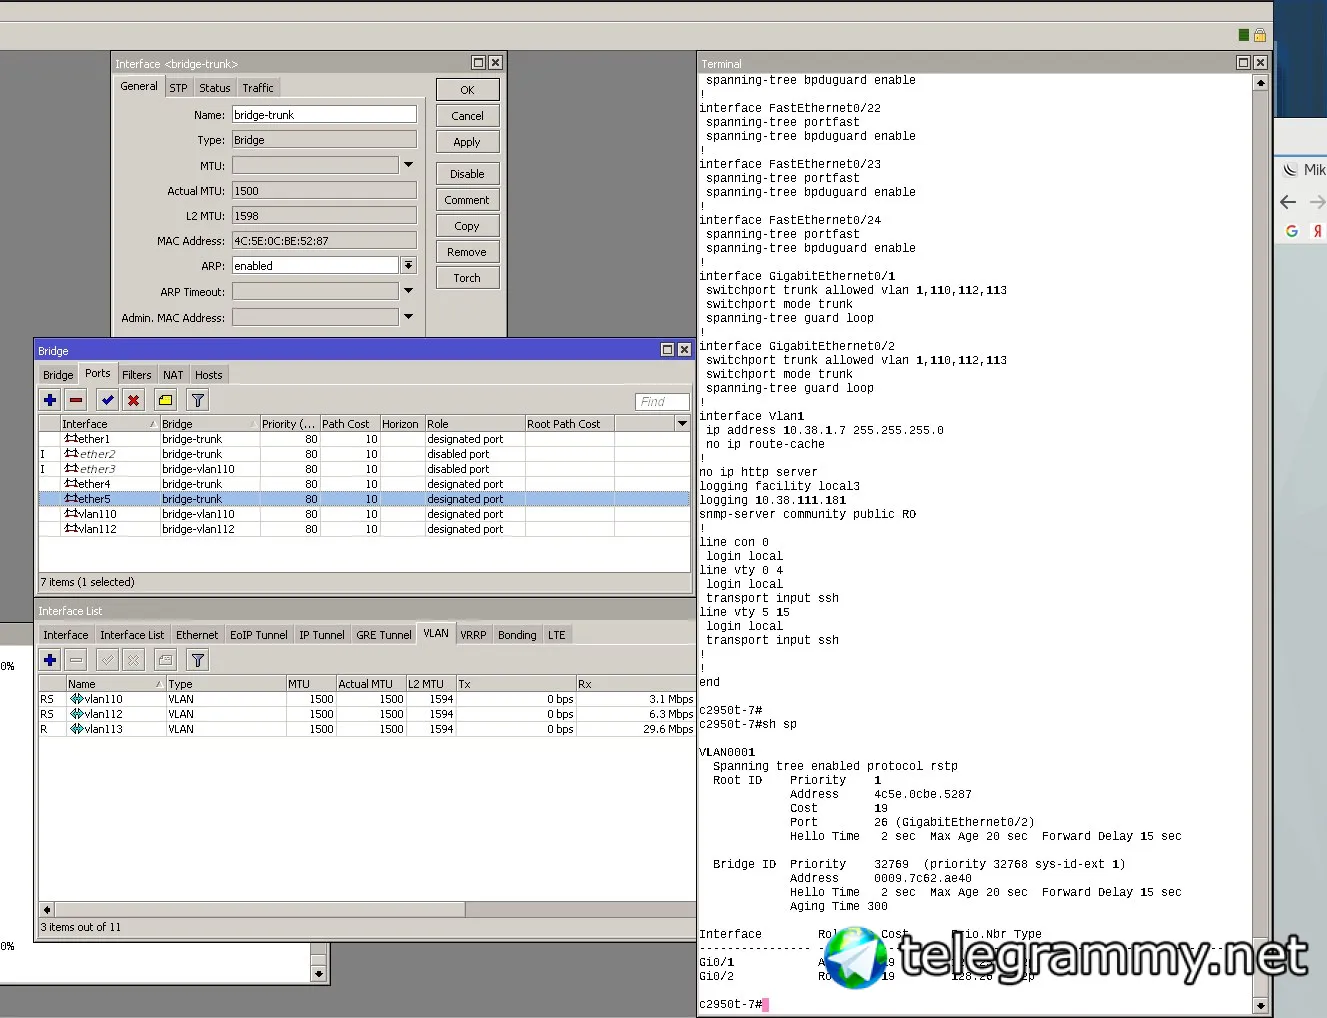Open the MTU dropdown arrow in bridge-trunk window
The width and height of the screenshot is (1327, 1018).
(x=408, y=165)
